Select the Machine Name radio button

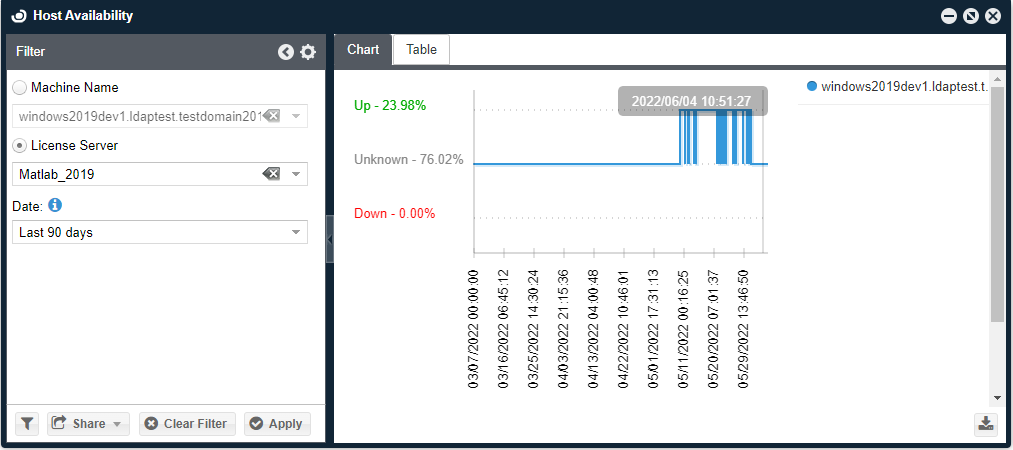20,88
